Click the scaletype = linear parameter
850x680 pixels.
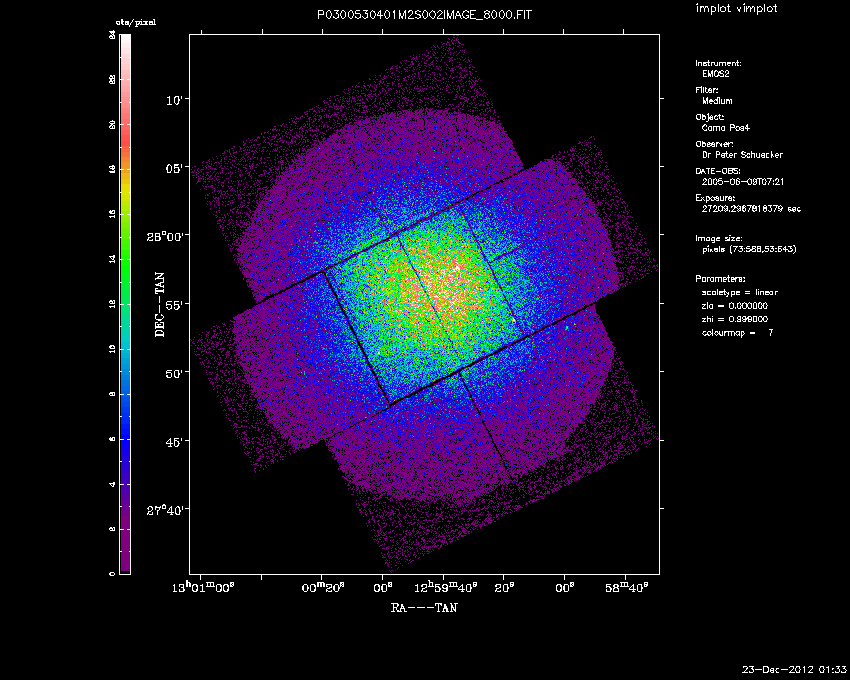[740, 292]
